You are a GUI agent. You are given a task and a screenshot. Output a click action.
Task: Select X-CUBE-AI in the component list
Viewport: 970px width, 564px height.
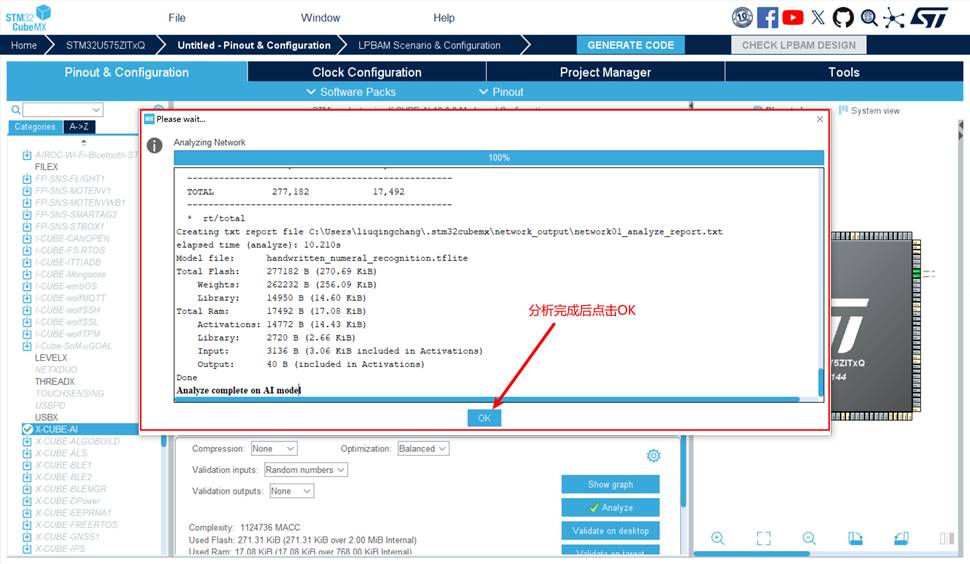pos(80,429)
